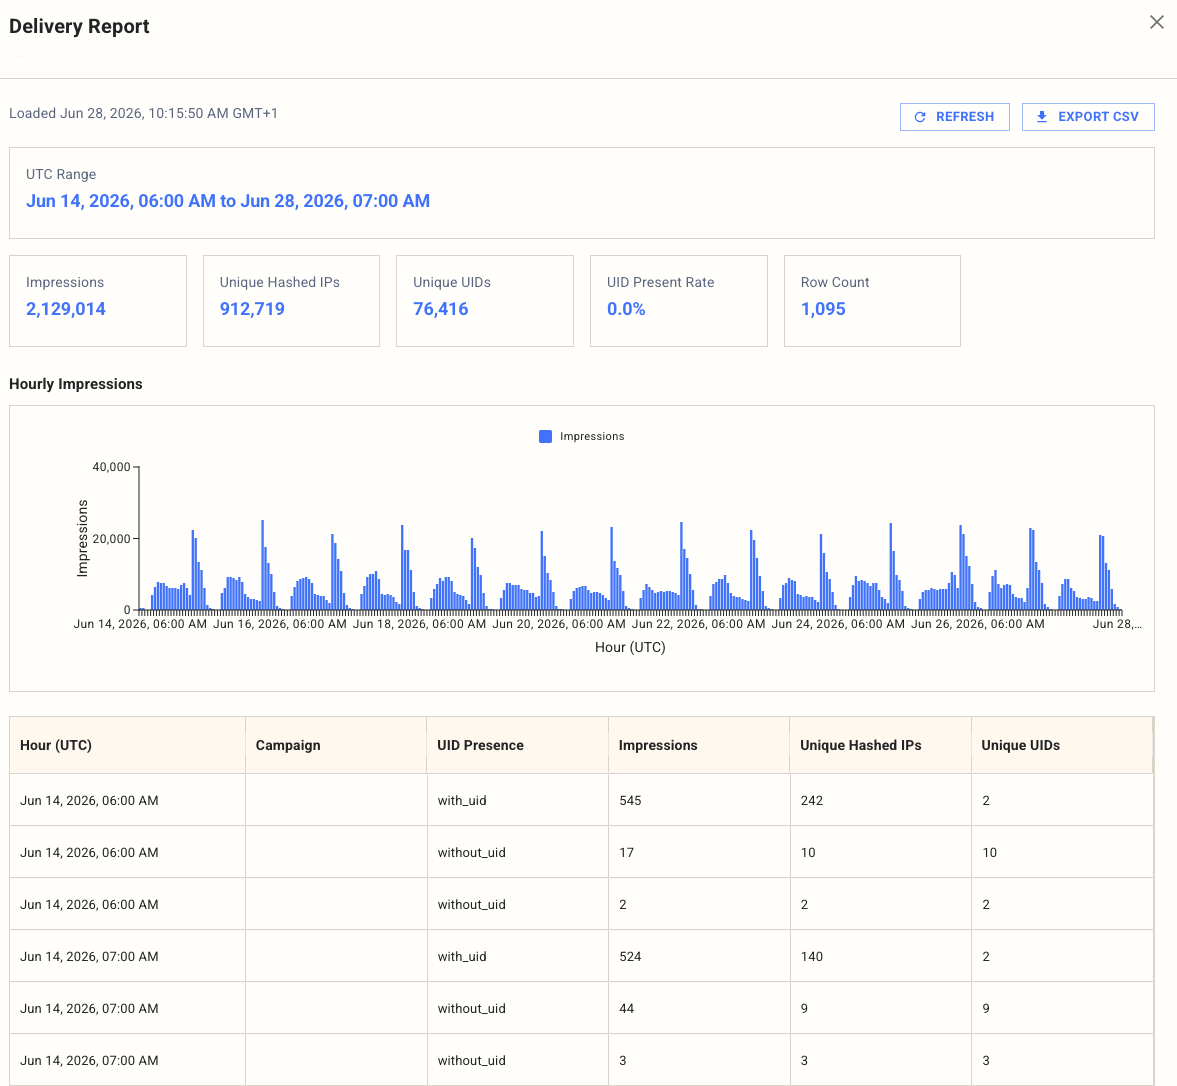
Task: Click the 0.0% UID present rate value
Action: (x=626, y=309)
